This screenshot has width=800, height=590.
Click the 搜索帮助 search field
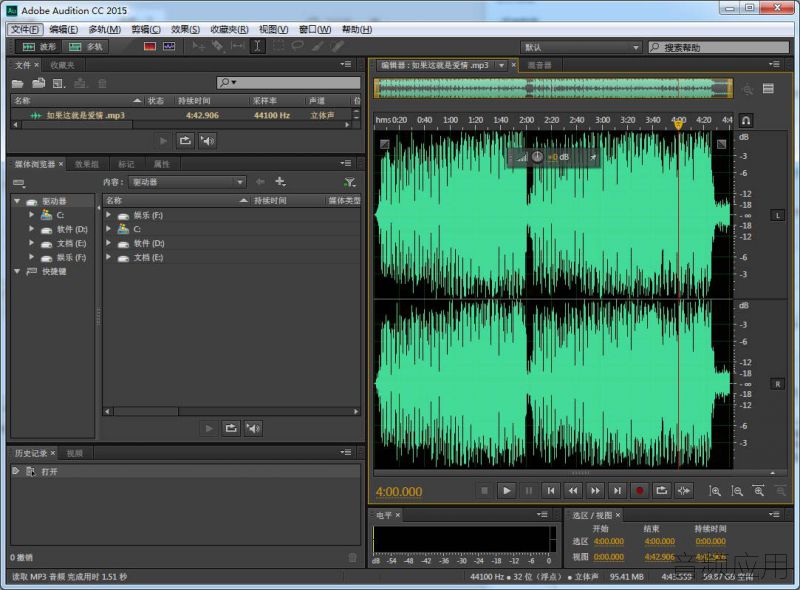tap(719, 47)
